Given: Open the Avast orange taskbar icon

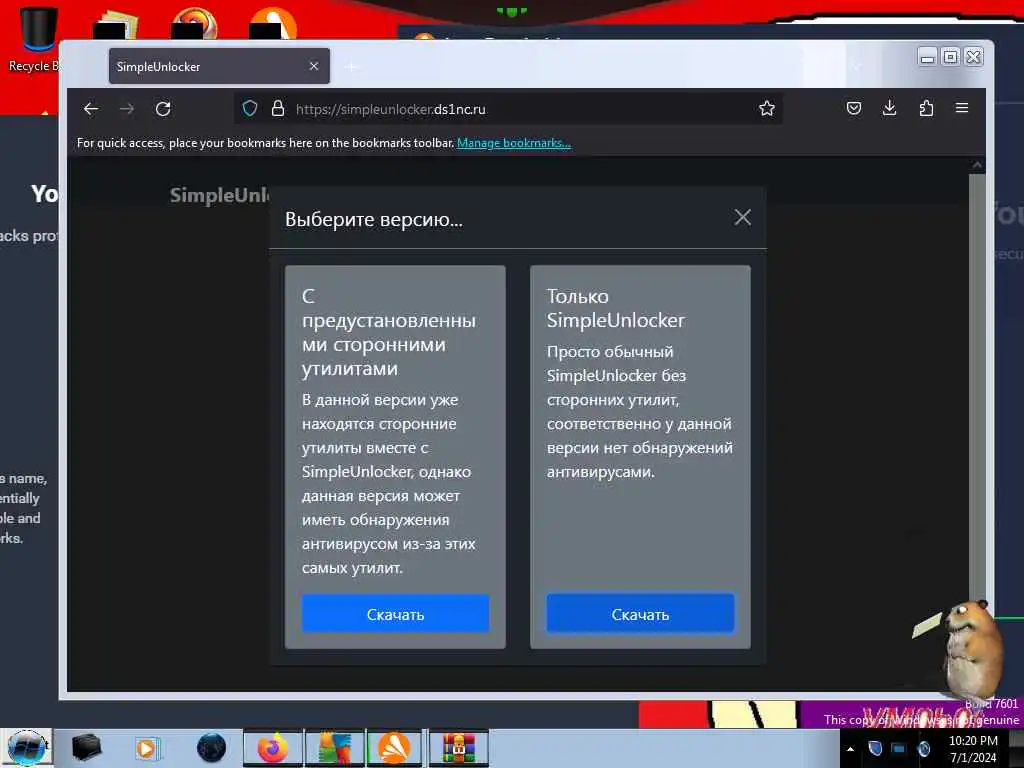Looking at the screenshot, I should [x=395, y=748].
